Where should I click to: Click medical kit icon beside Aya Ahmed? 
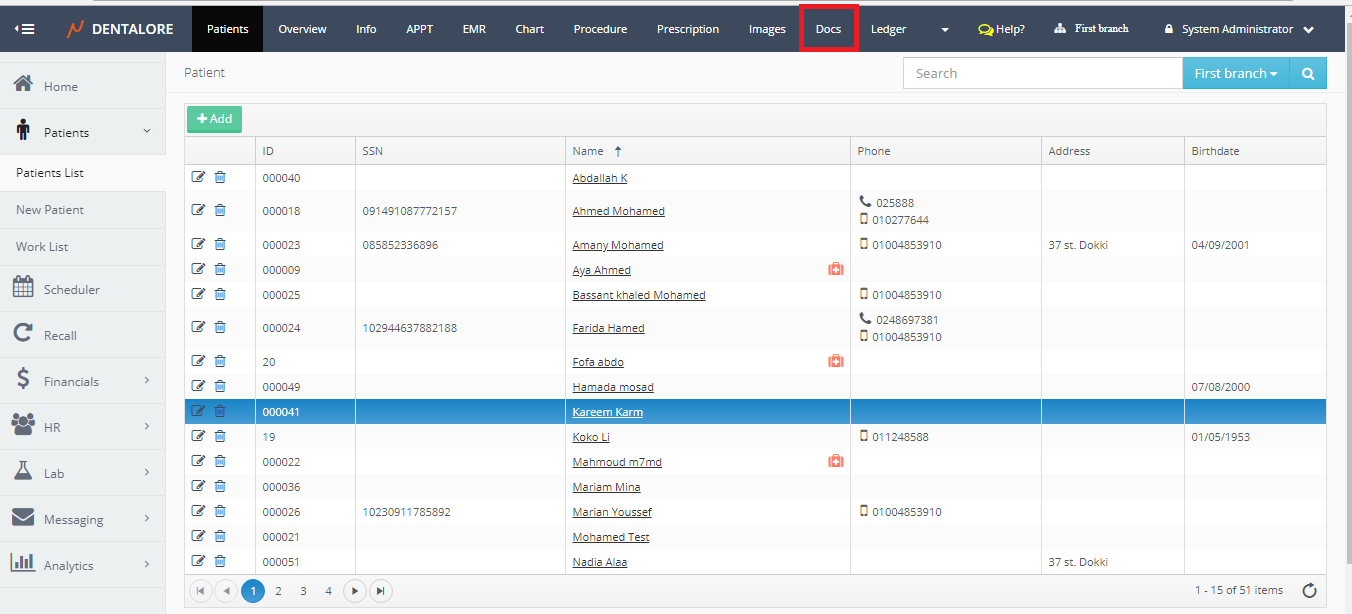tap(836, 270)
